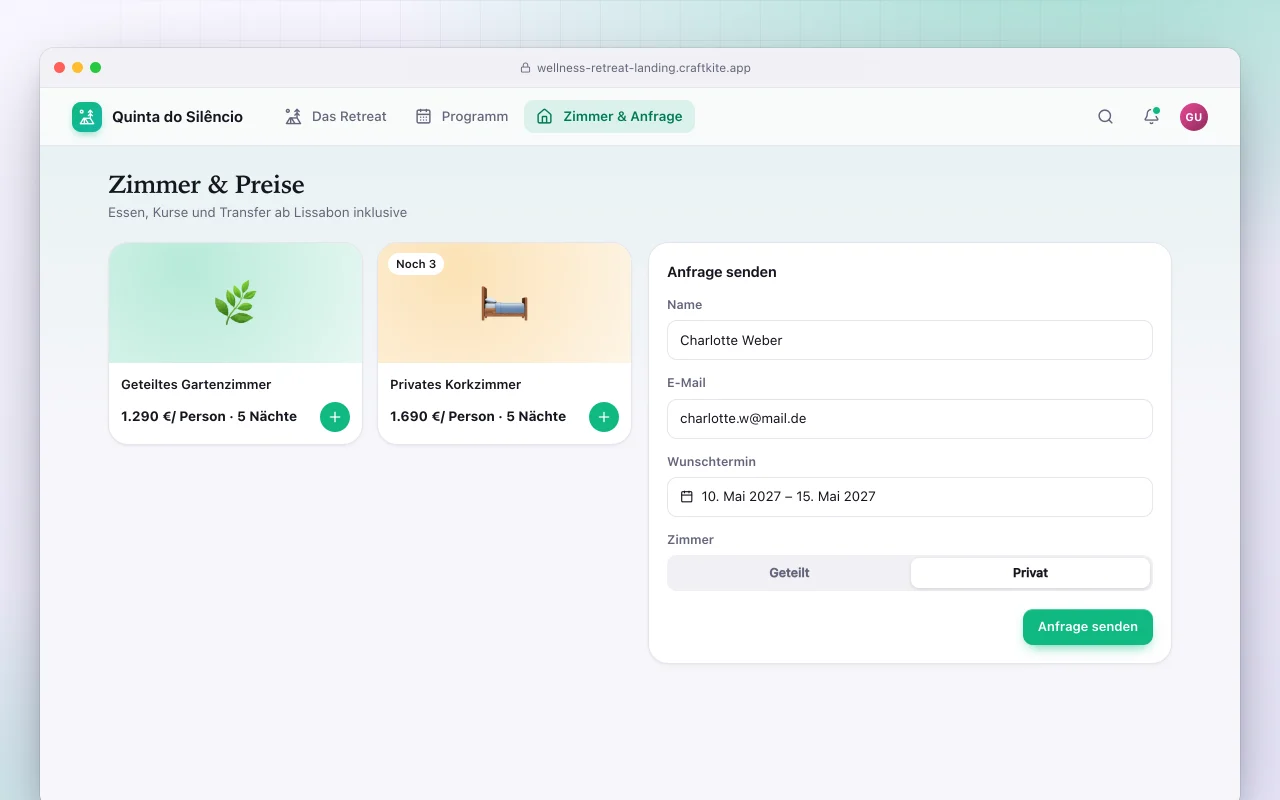Click the Noch 3 availability badge
Image resolution: width=1280 pixels, height=800 pixels.
(x=416, y=264)
